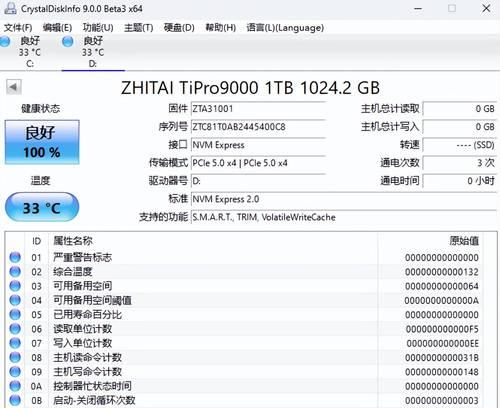Maximize the CrystalDiskInfo window
The width and height of the screenshot is (500, 408).
(452, 8)
